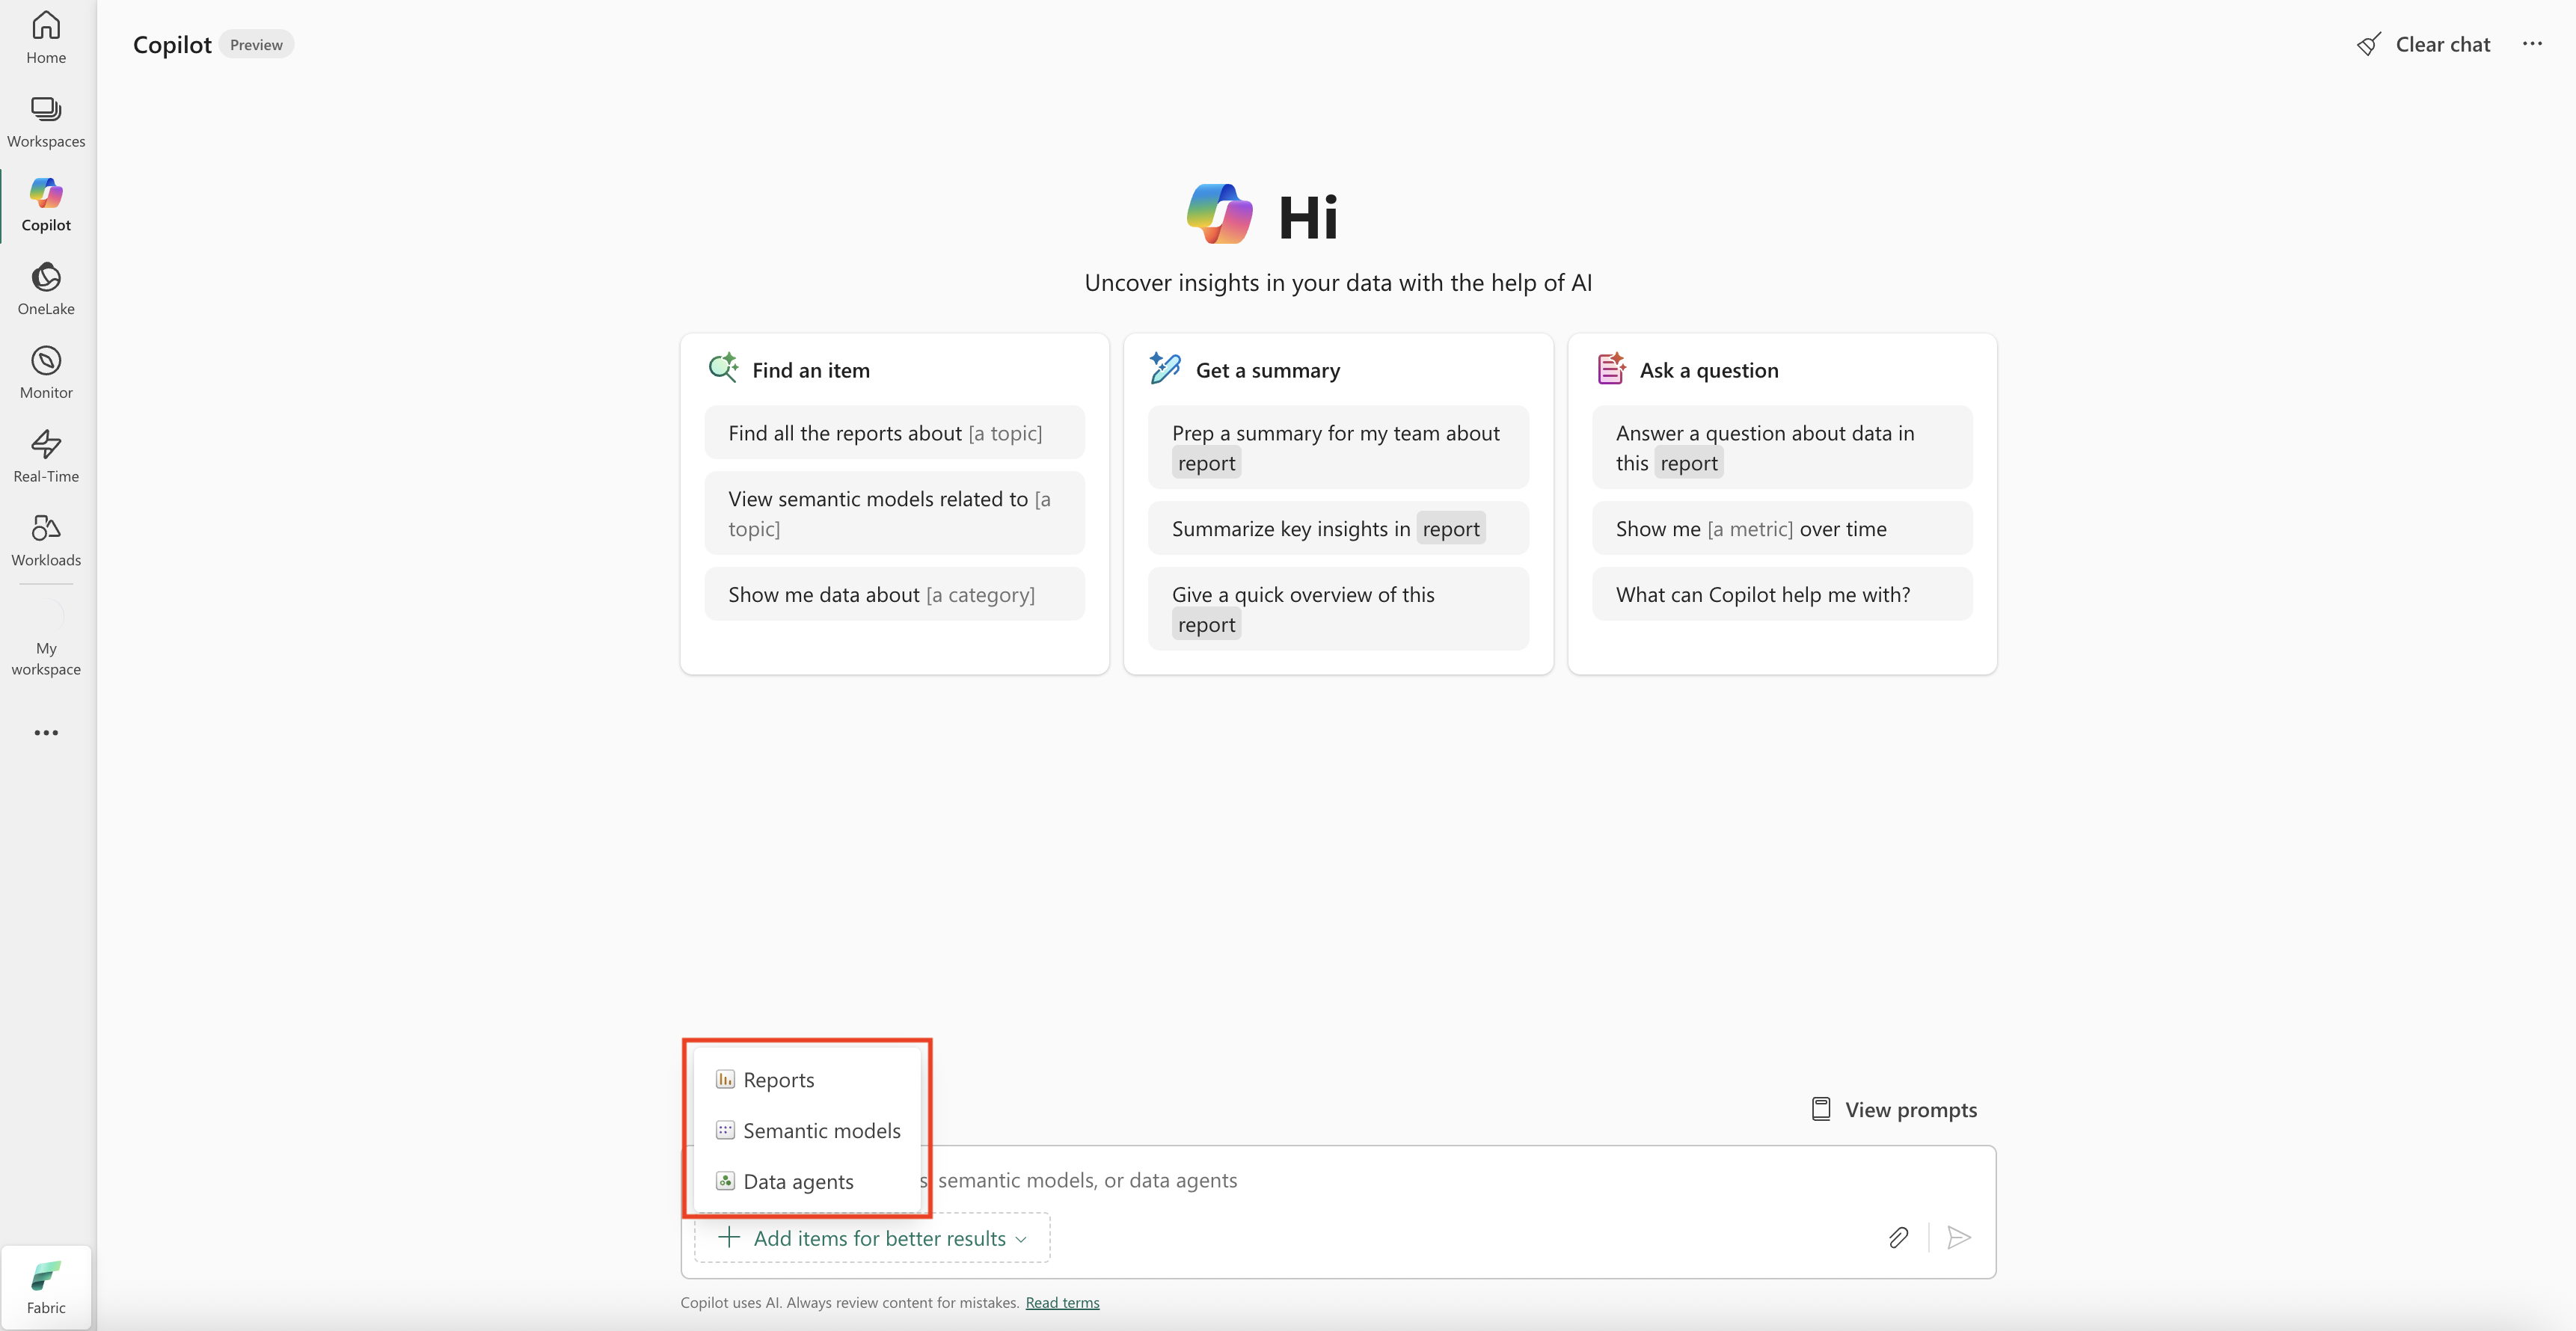
Task: Select Reports from the popup menu
Action: 778,1080
